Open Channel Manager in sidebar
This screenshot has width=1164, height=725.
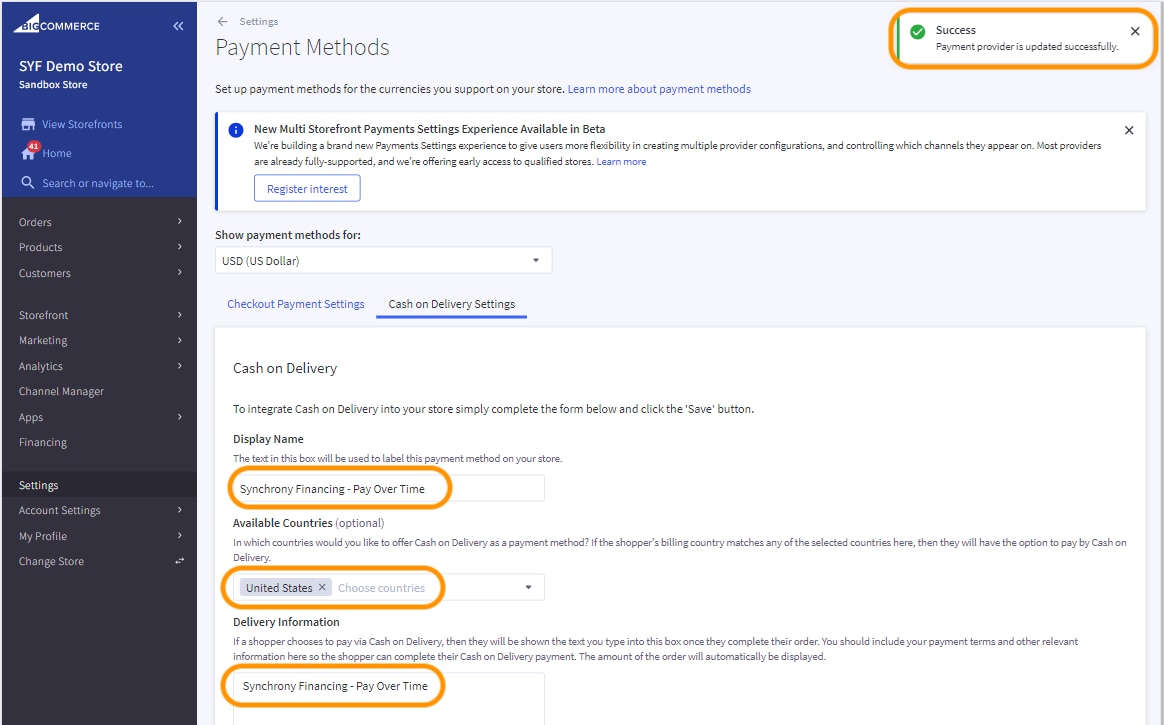61,391
